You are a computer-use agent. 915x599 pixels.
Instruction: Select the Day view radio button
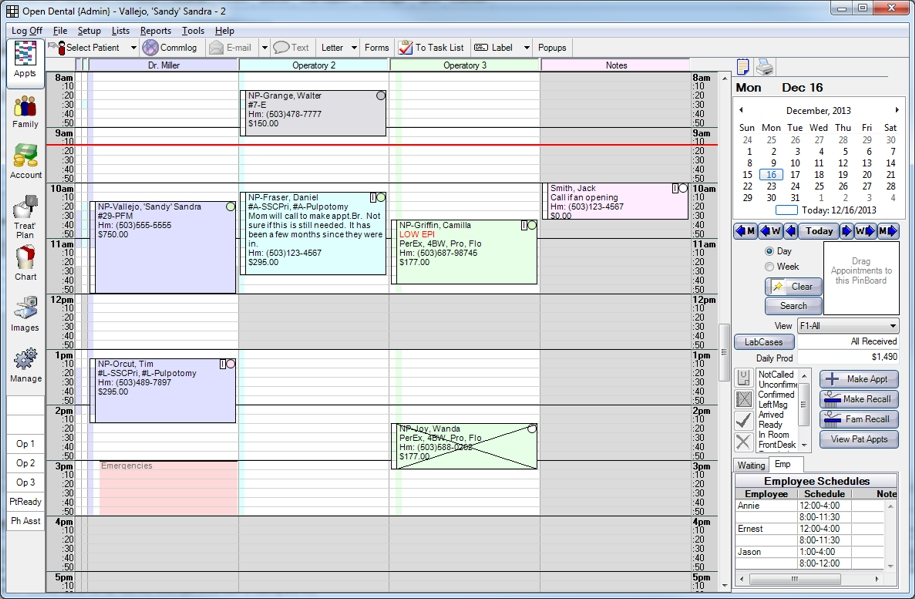pyautogui.click(x=769, y=251)
